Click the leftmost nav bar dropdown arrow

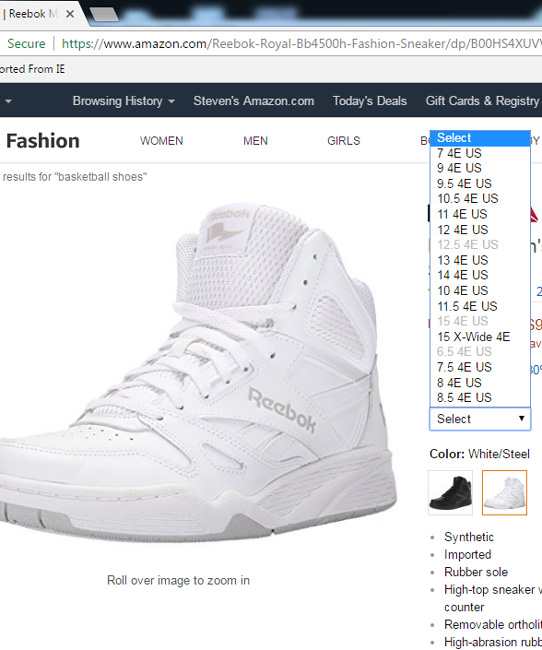8,101
